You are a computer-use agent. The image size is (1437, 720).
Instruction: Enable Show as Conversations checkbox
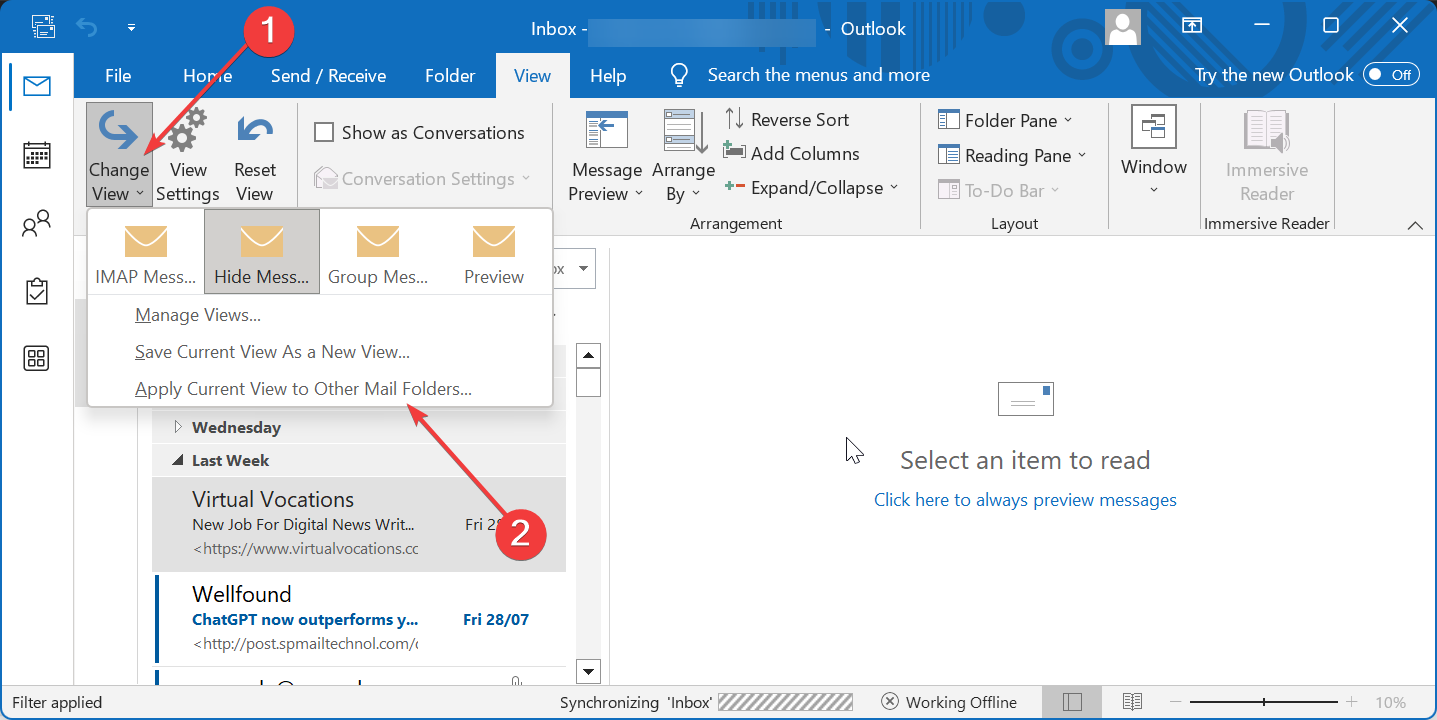(x=324, y=132)
